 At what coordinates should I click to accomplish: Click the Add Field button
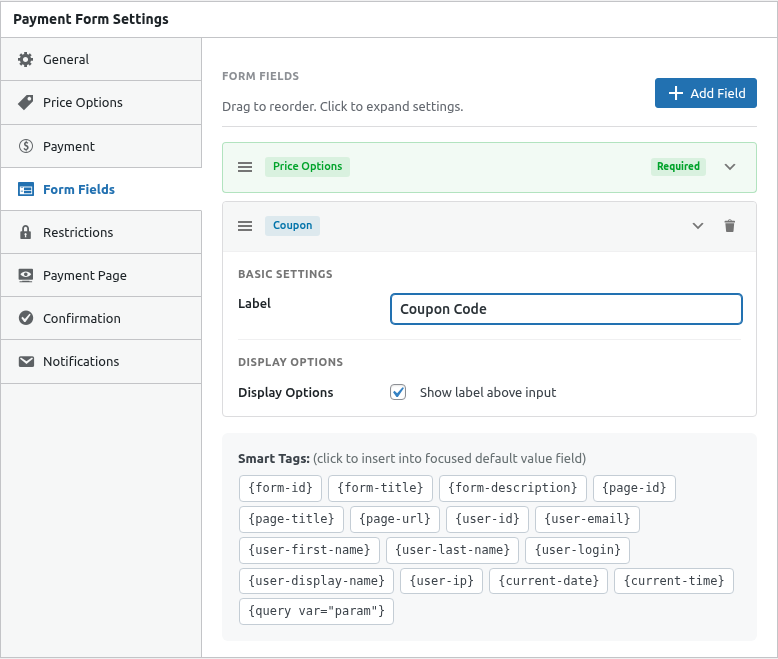[x=706, y=93]
